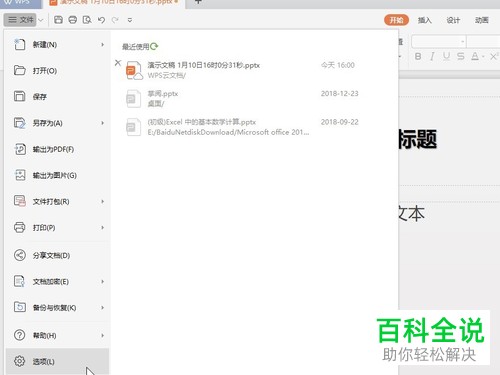This screenshot has height=375, width=500.
Task: Select the presentation document tab
Action: [x=115, y=2]
